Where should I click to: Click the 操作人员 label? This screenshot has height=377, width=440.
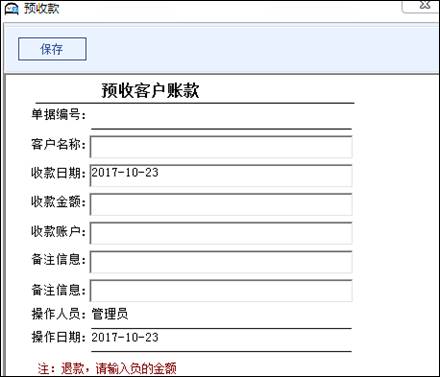(x=58, y=314)
